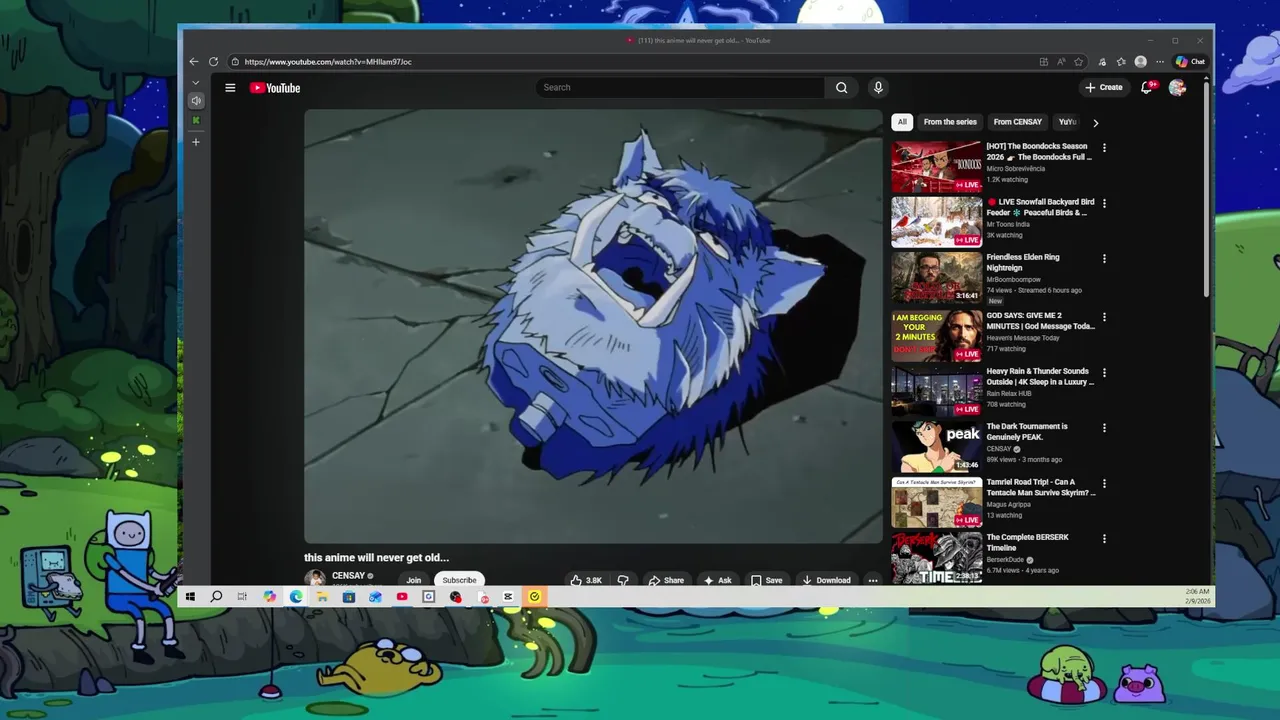Open the Read aloud icon in address bar
1280x720 pixels.
click(x=1061, y=62)
